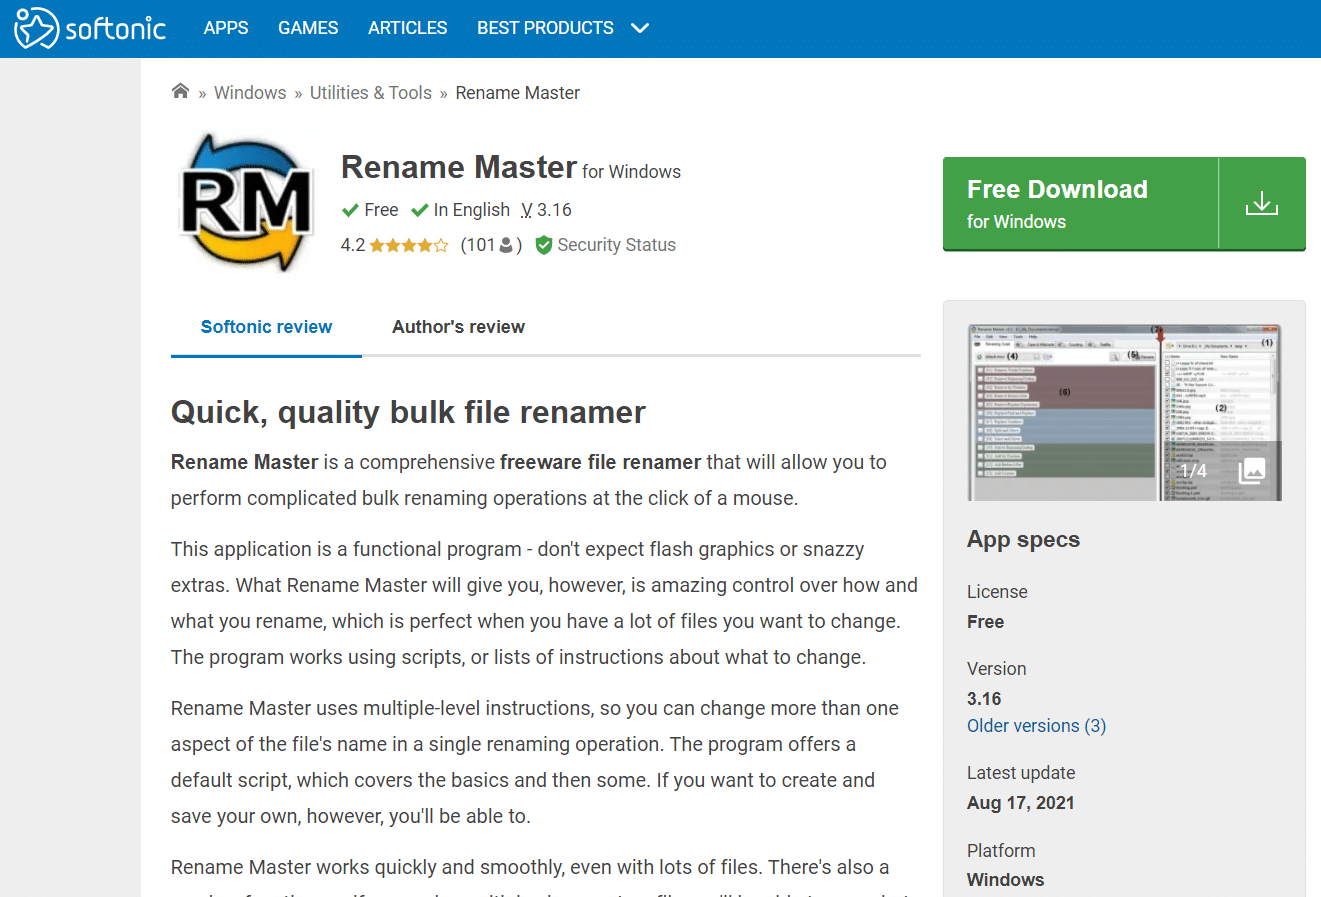Open the APPS menu
The width and height of the screenshot is (1321, 897).
[x=226, y=28]
